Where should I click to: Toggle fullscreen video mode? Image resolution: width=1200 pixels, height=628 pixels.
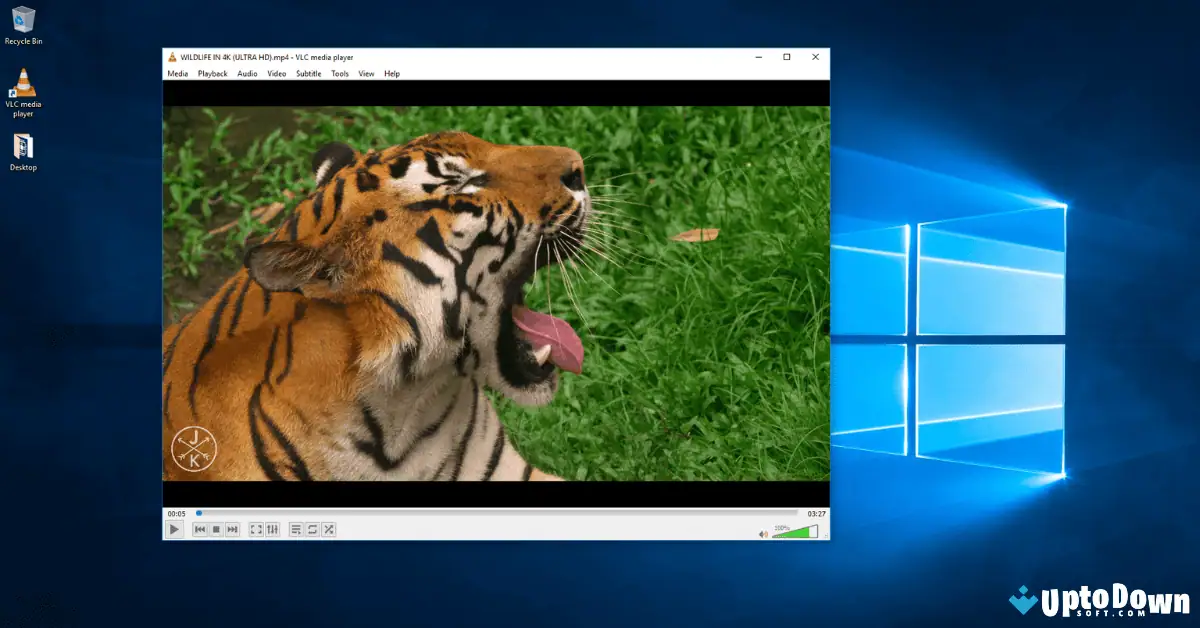pyautogui.click(x=256, y=528)
